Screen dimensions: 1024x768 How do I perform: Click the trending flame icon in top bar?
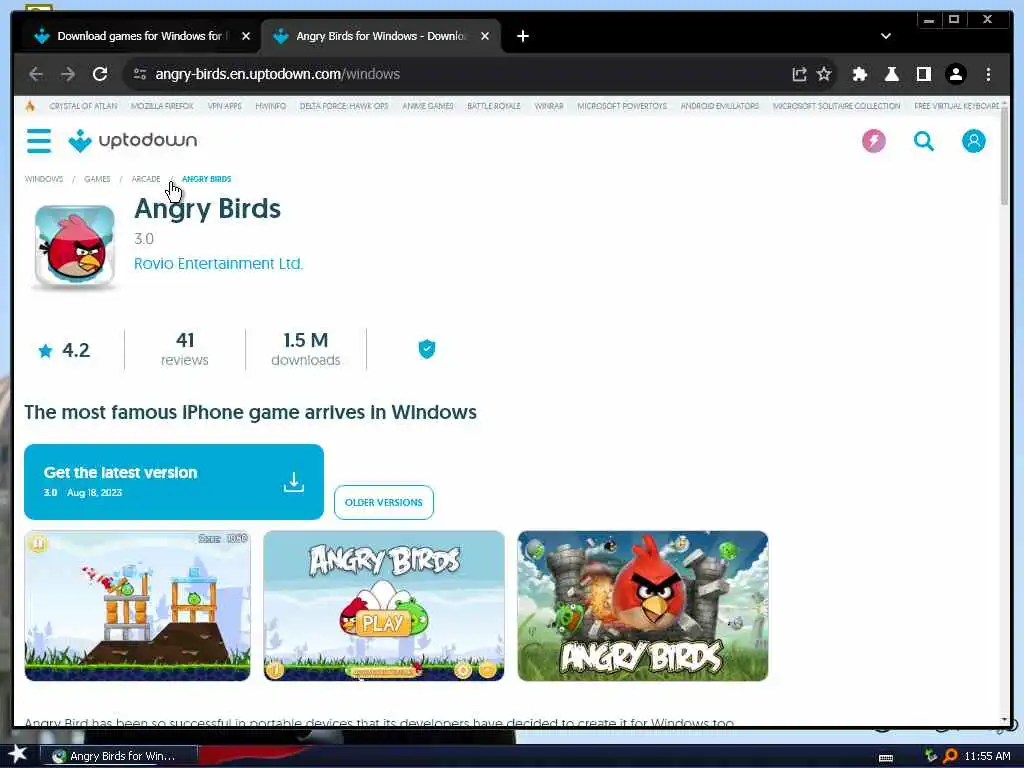tap(30, 106)
